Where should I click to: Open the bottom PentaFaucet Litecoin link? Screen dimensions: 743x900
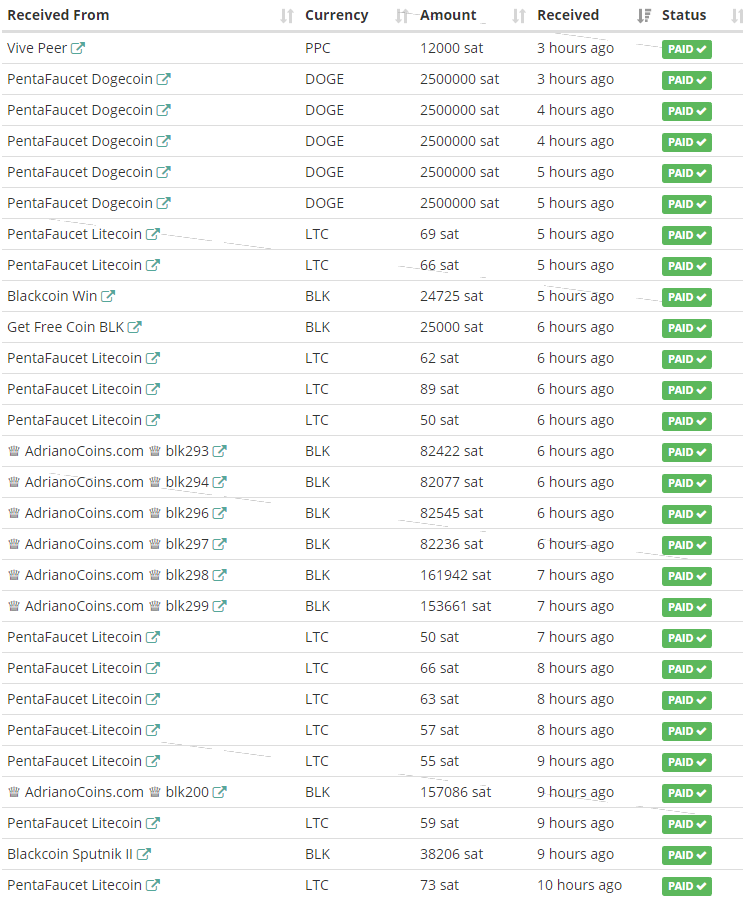[x=75, y=885]
